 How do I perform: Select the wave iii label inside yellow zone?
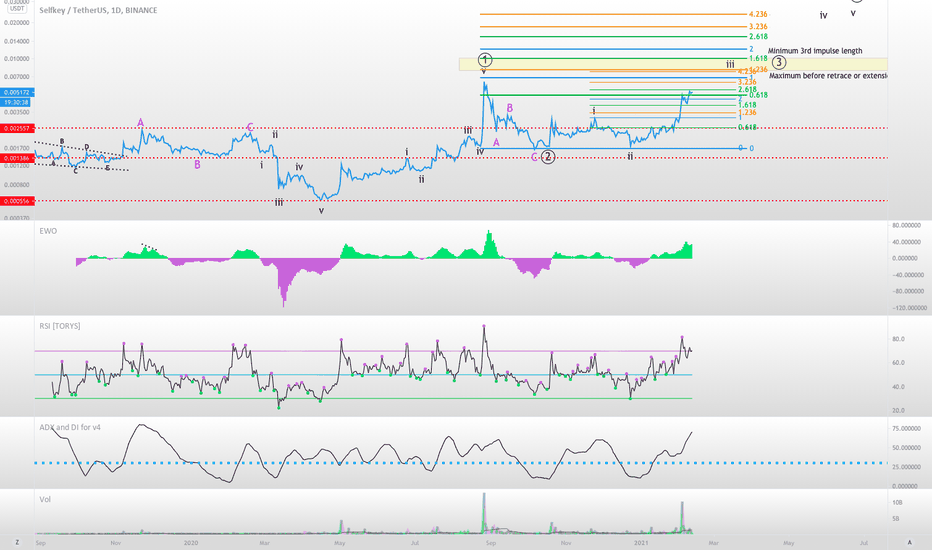[x=730, y=64]
